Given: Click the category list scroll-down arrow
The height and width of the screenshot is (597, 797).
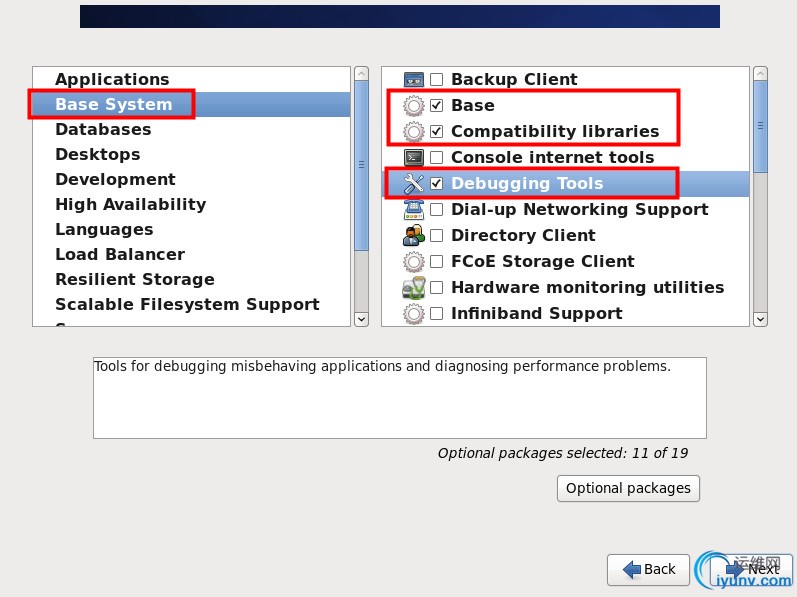Looking at the screenshot, I should (361, 320).
